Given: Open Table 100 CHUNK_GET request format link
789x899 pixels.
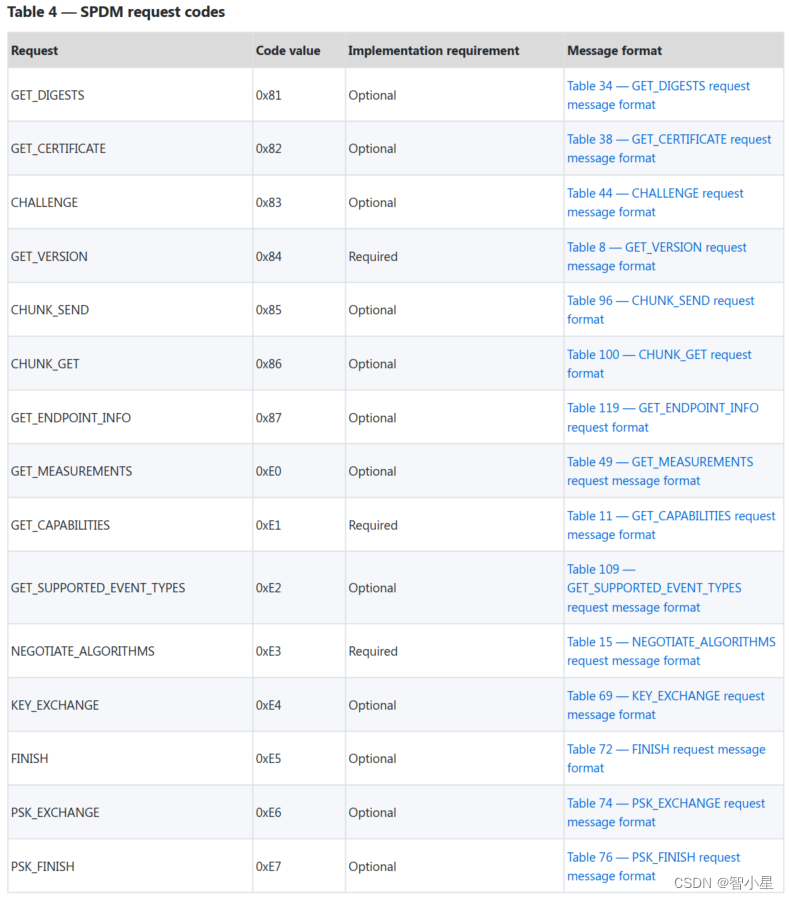Looking at the screenshot, I should pos(659,363).
